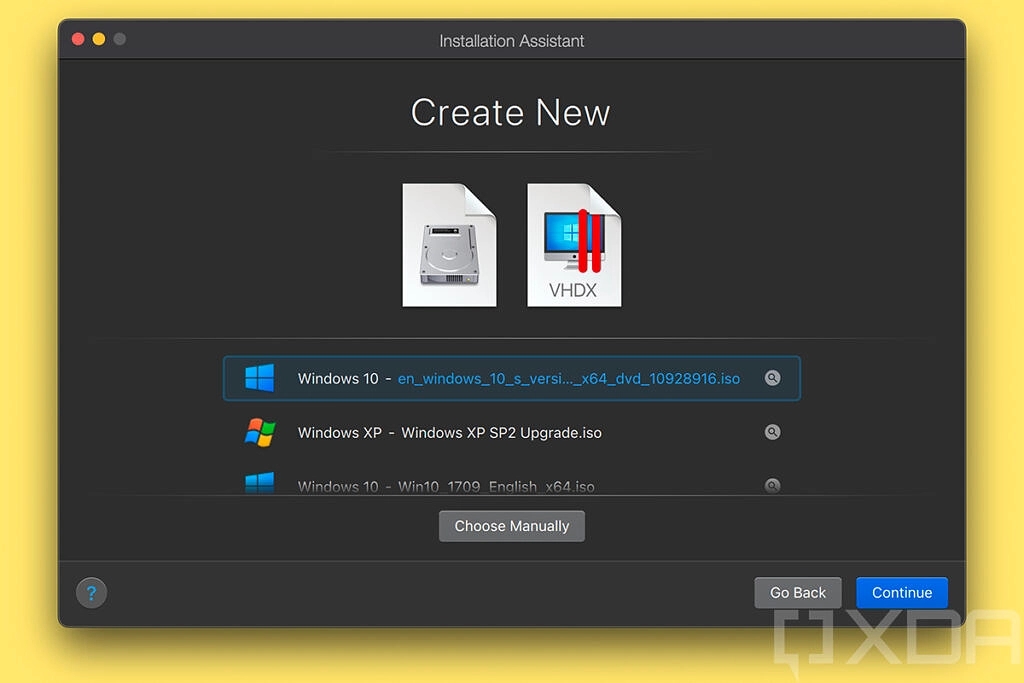
Task: Click the Windows logo next to Win10_1709 entry
Action: pos(260,484)
